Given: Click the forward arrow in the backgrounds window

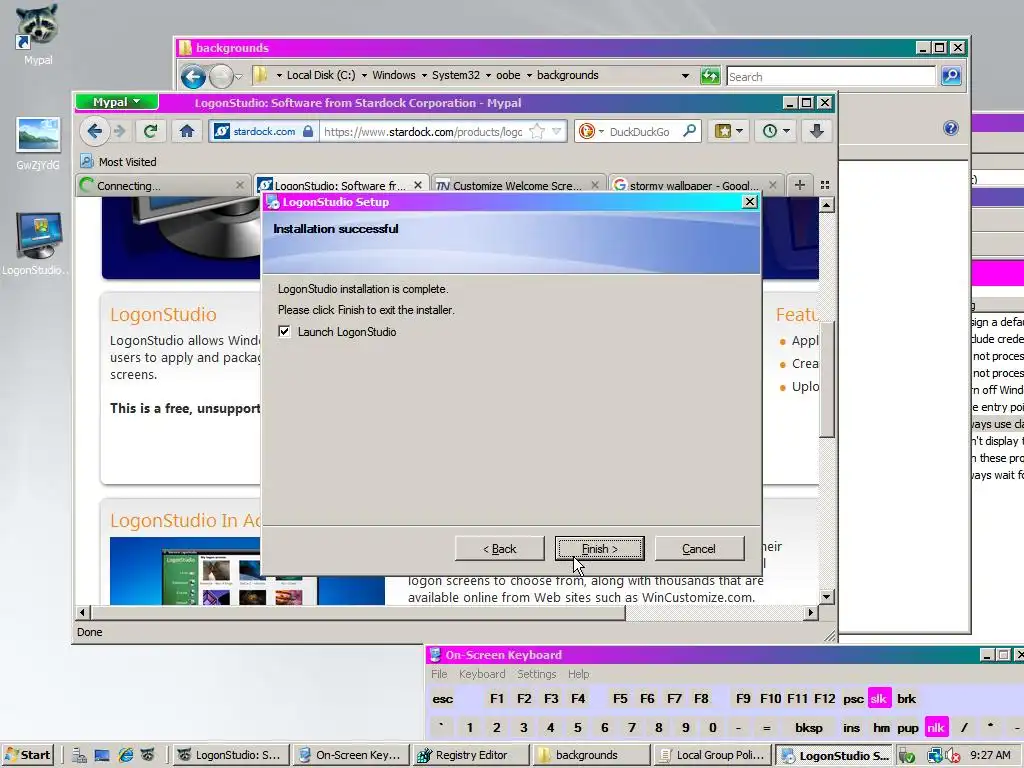Looking at the screenshot, I should point(221,76).
